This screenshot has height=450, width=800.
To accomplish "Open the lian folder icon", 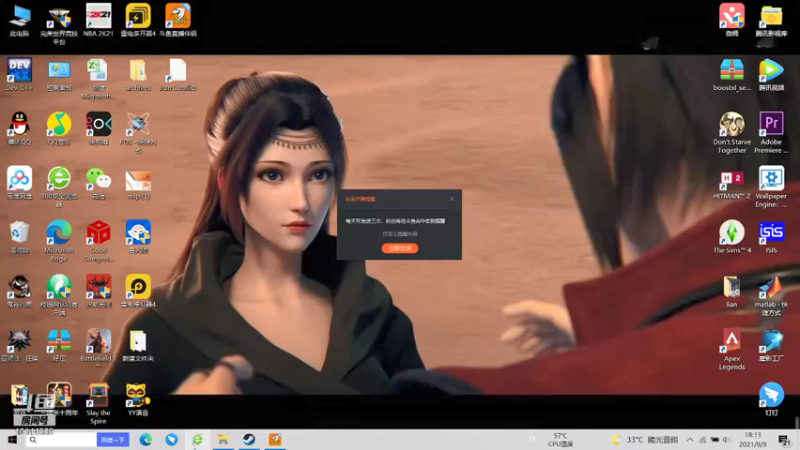I will pos(732,292).
